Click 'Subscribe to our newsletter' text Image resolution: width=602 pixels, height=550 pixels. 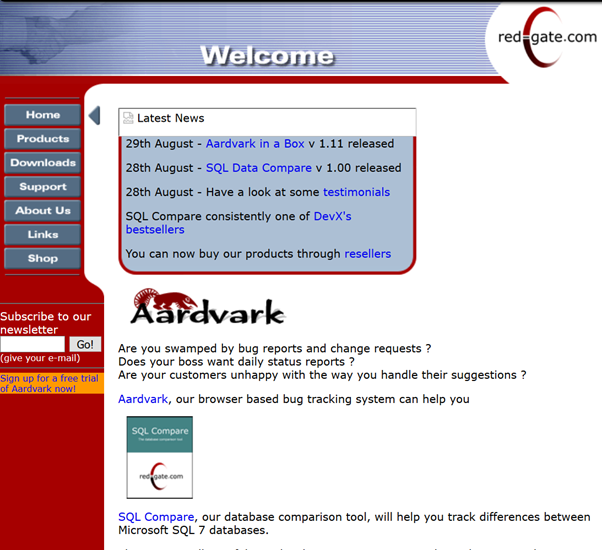[46, 323]
